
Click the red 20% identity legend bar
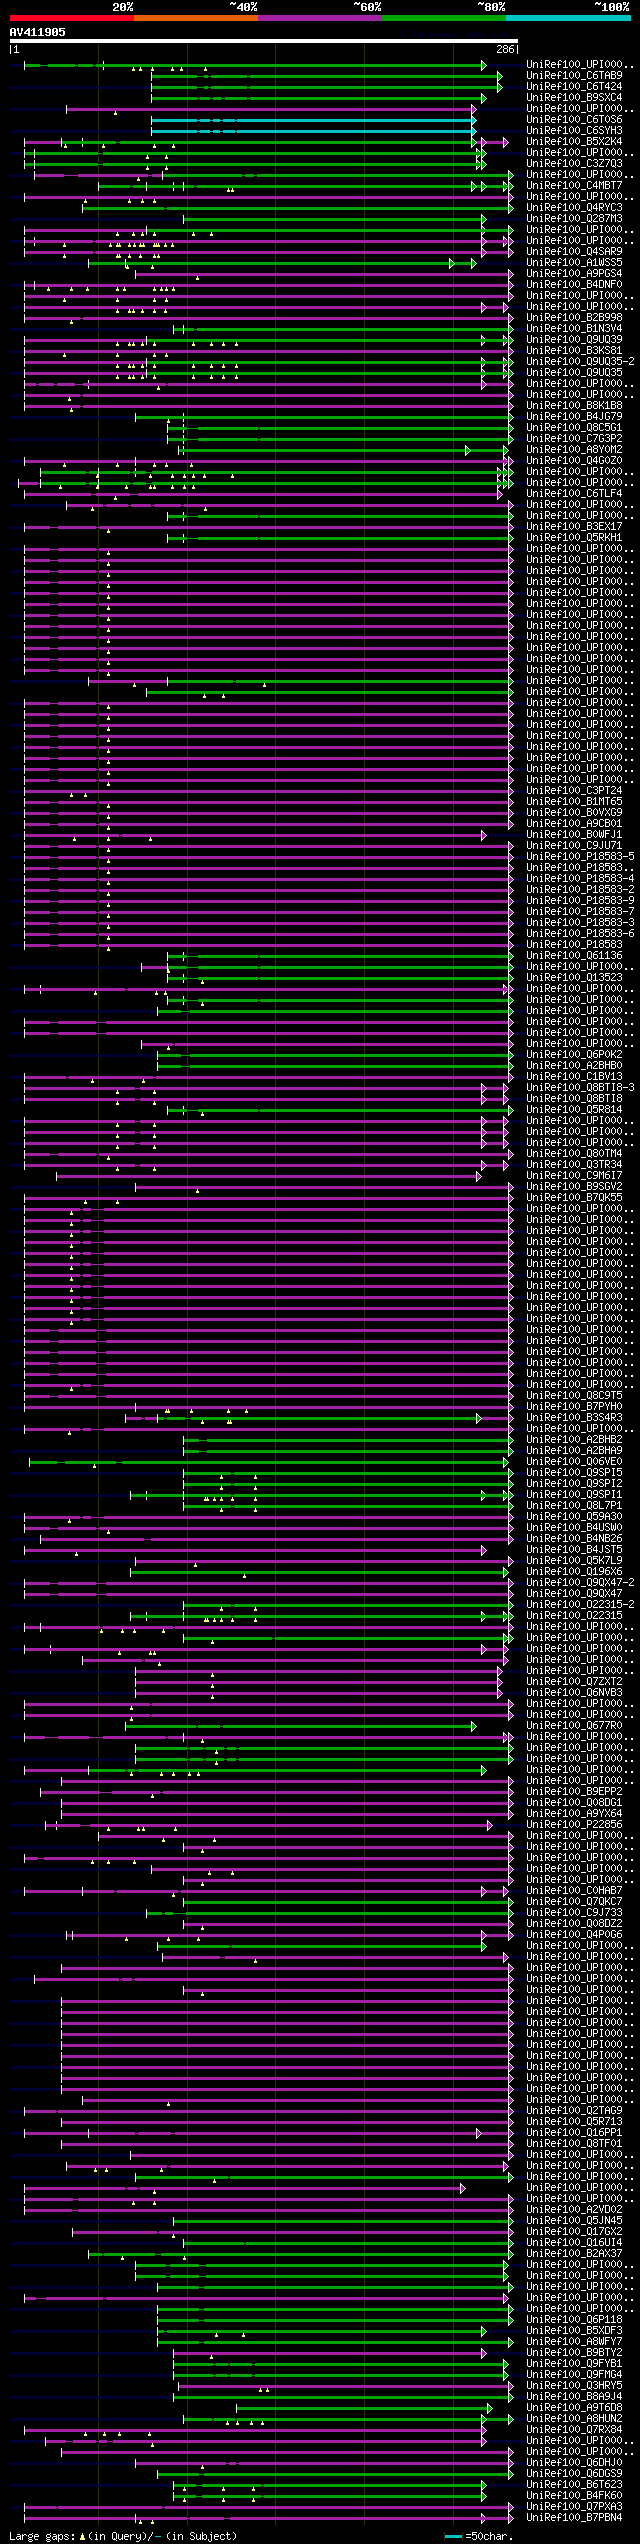(72, 18)
